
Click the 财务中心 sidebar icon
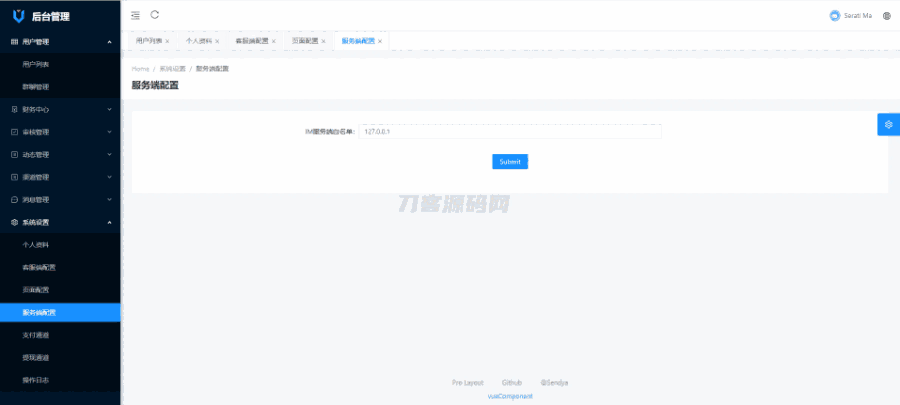point(14,109)
